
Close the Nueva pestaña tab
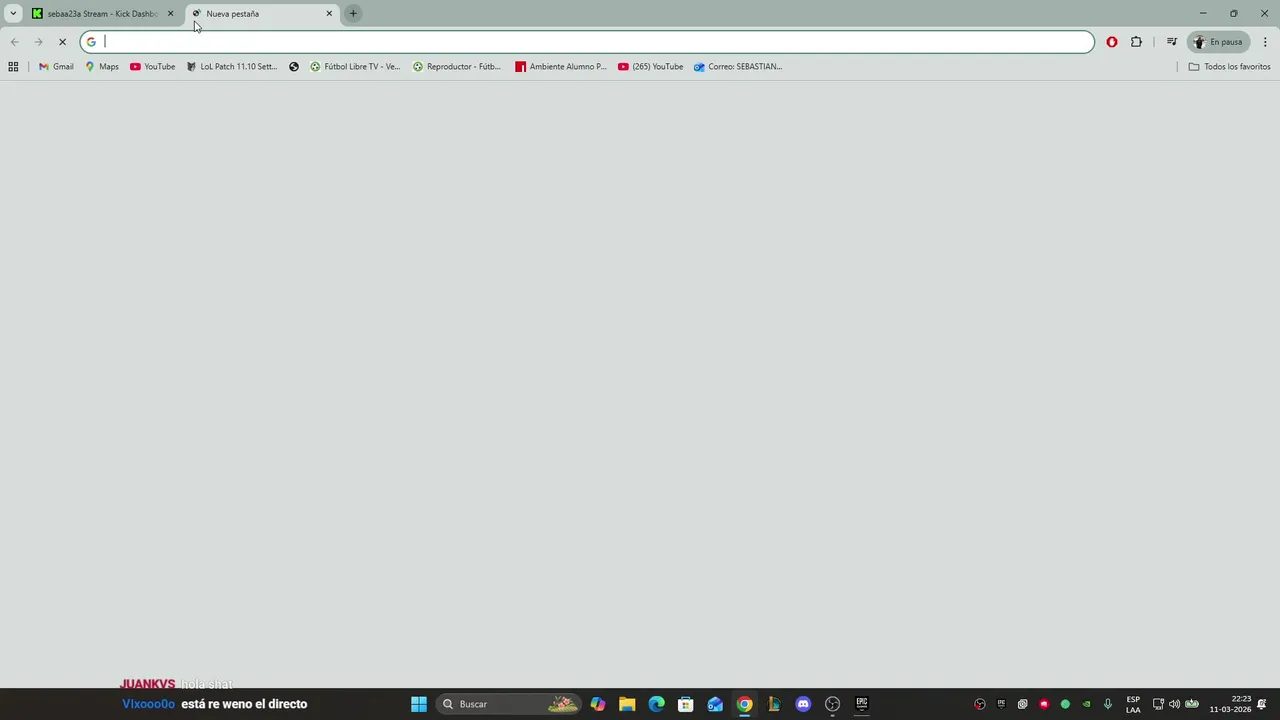(329, 14)
